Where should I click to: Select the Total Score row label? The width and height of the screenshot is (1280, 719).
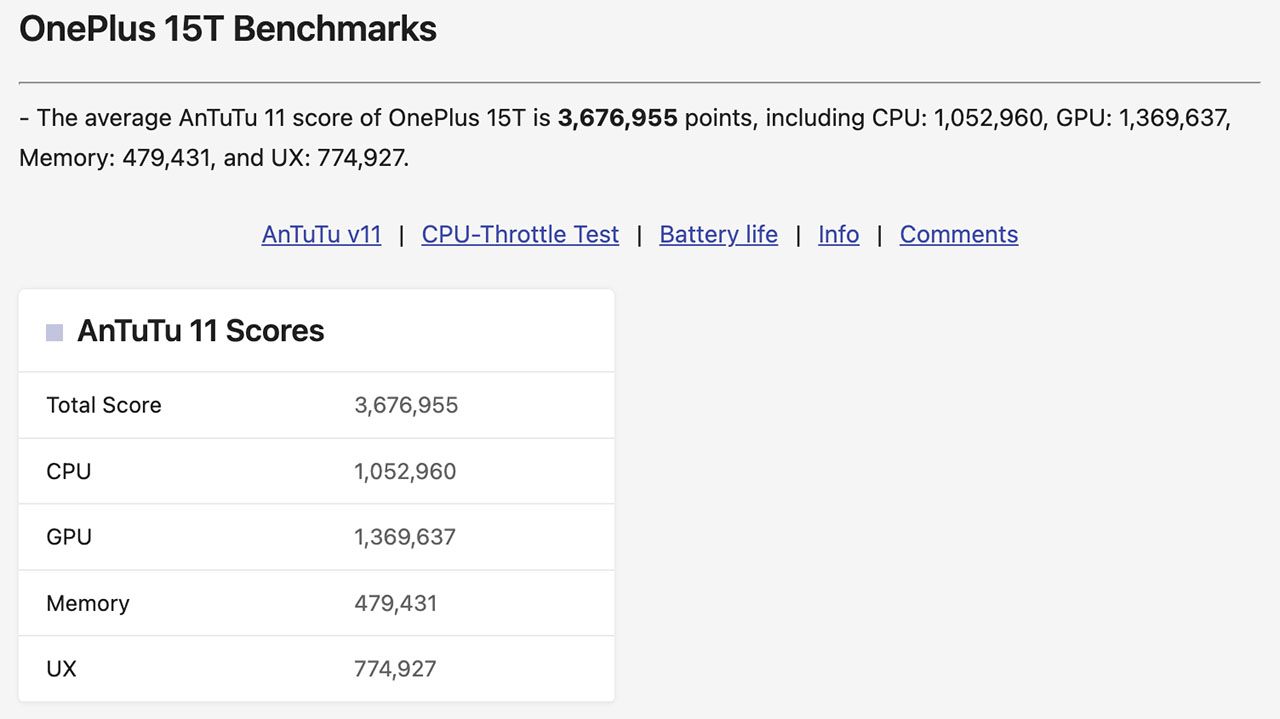click(104, 405)
